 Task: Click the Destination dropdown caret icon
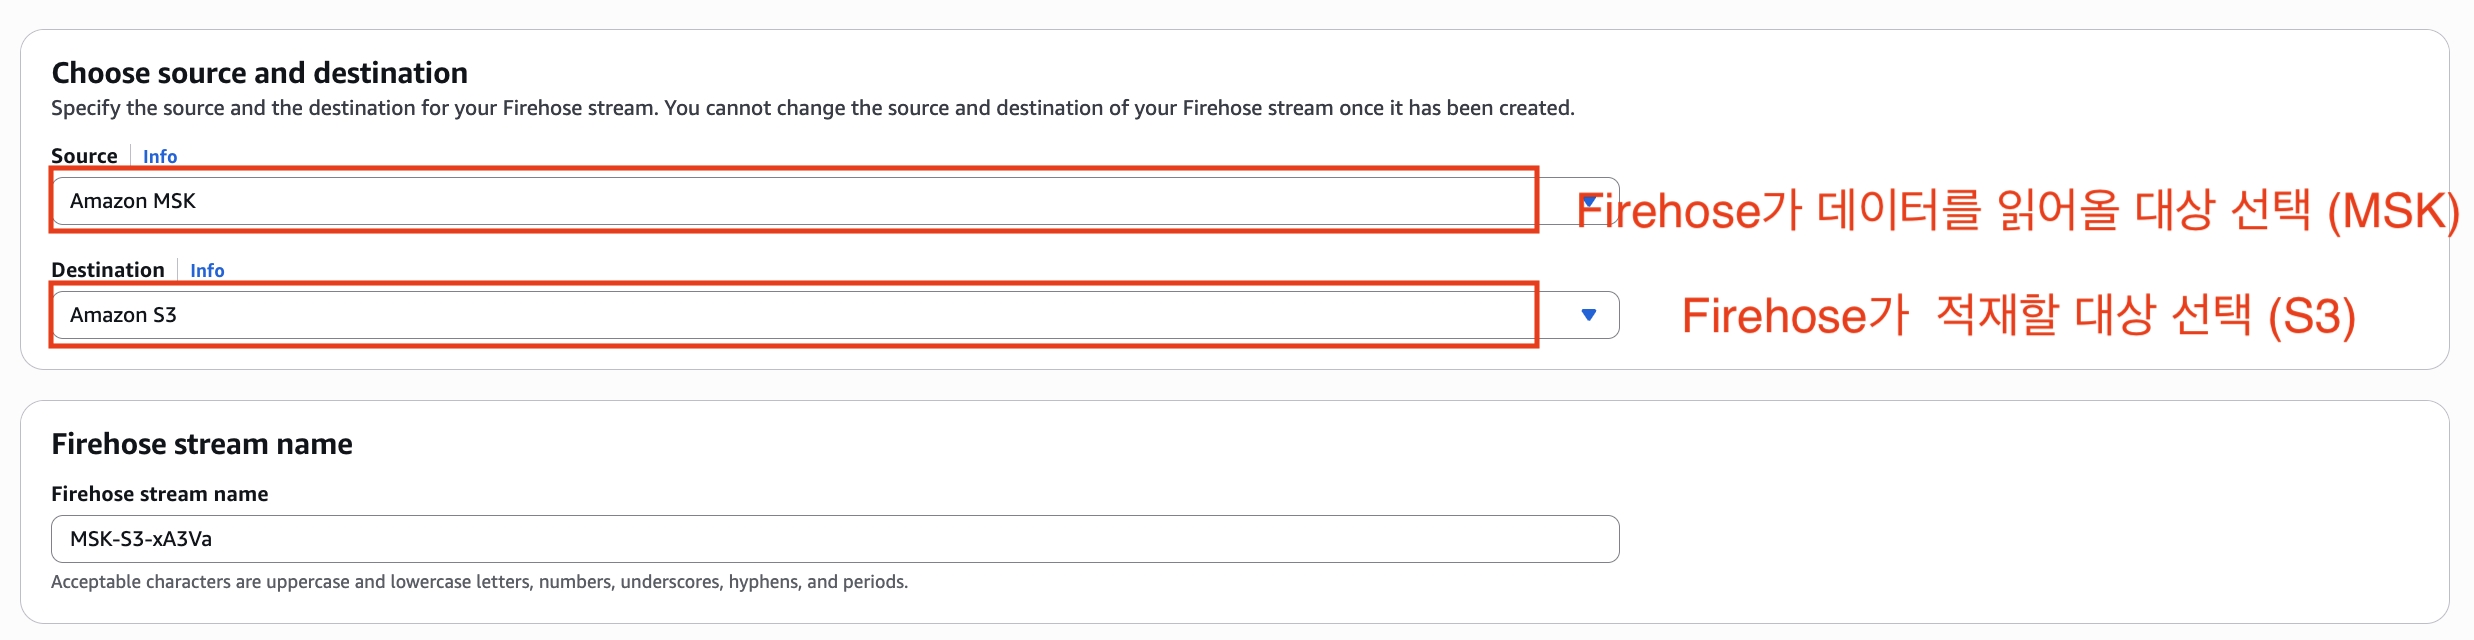(x=1589, y=315)
